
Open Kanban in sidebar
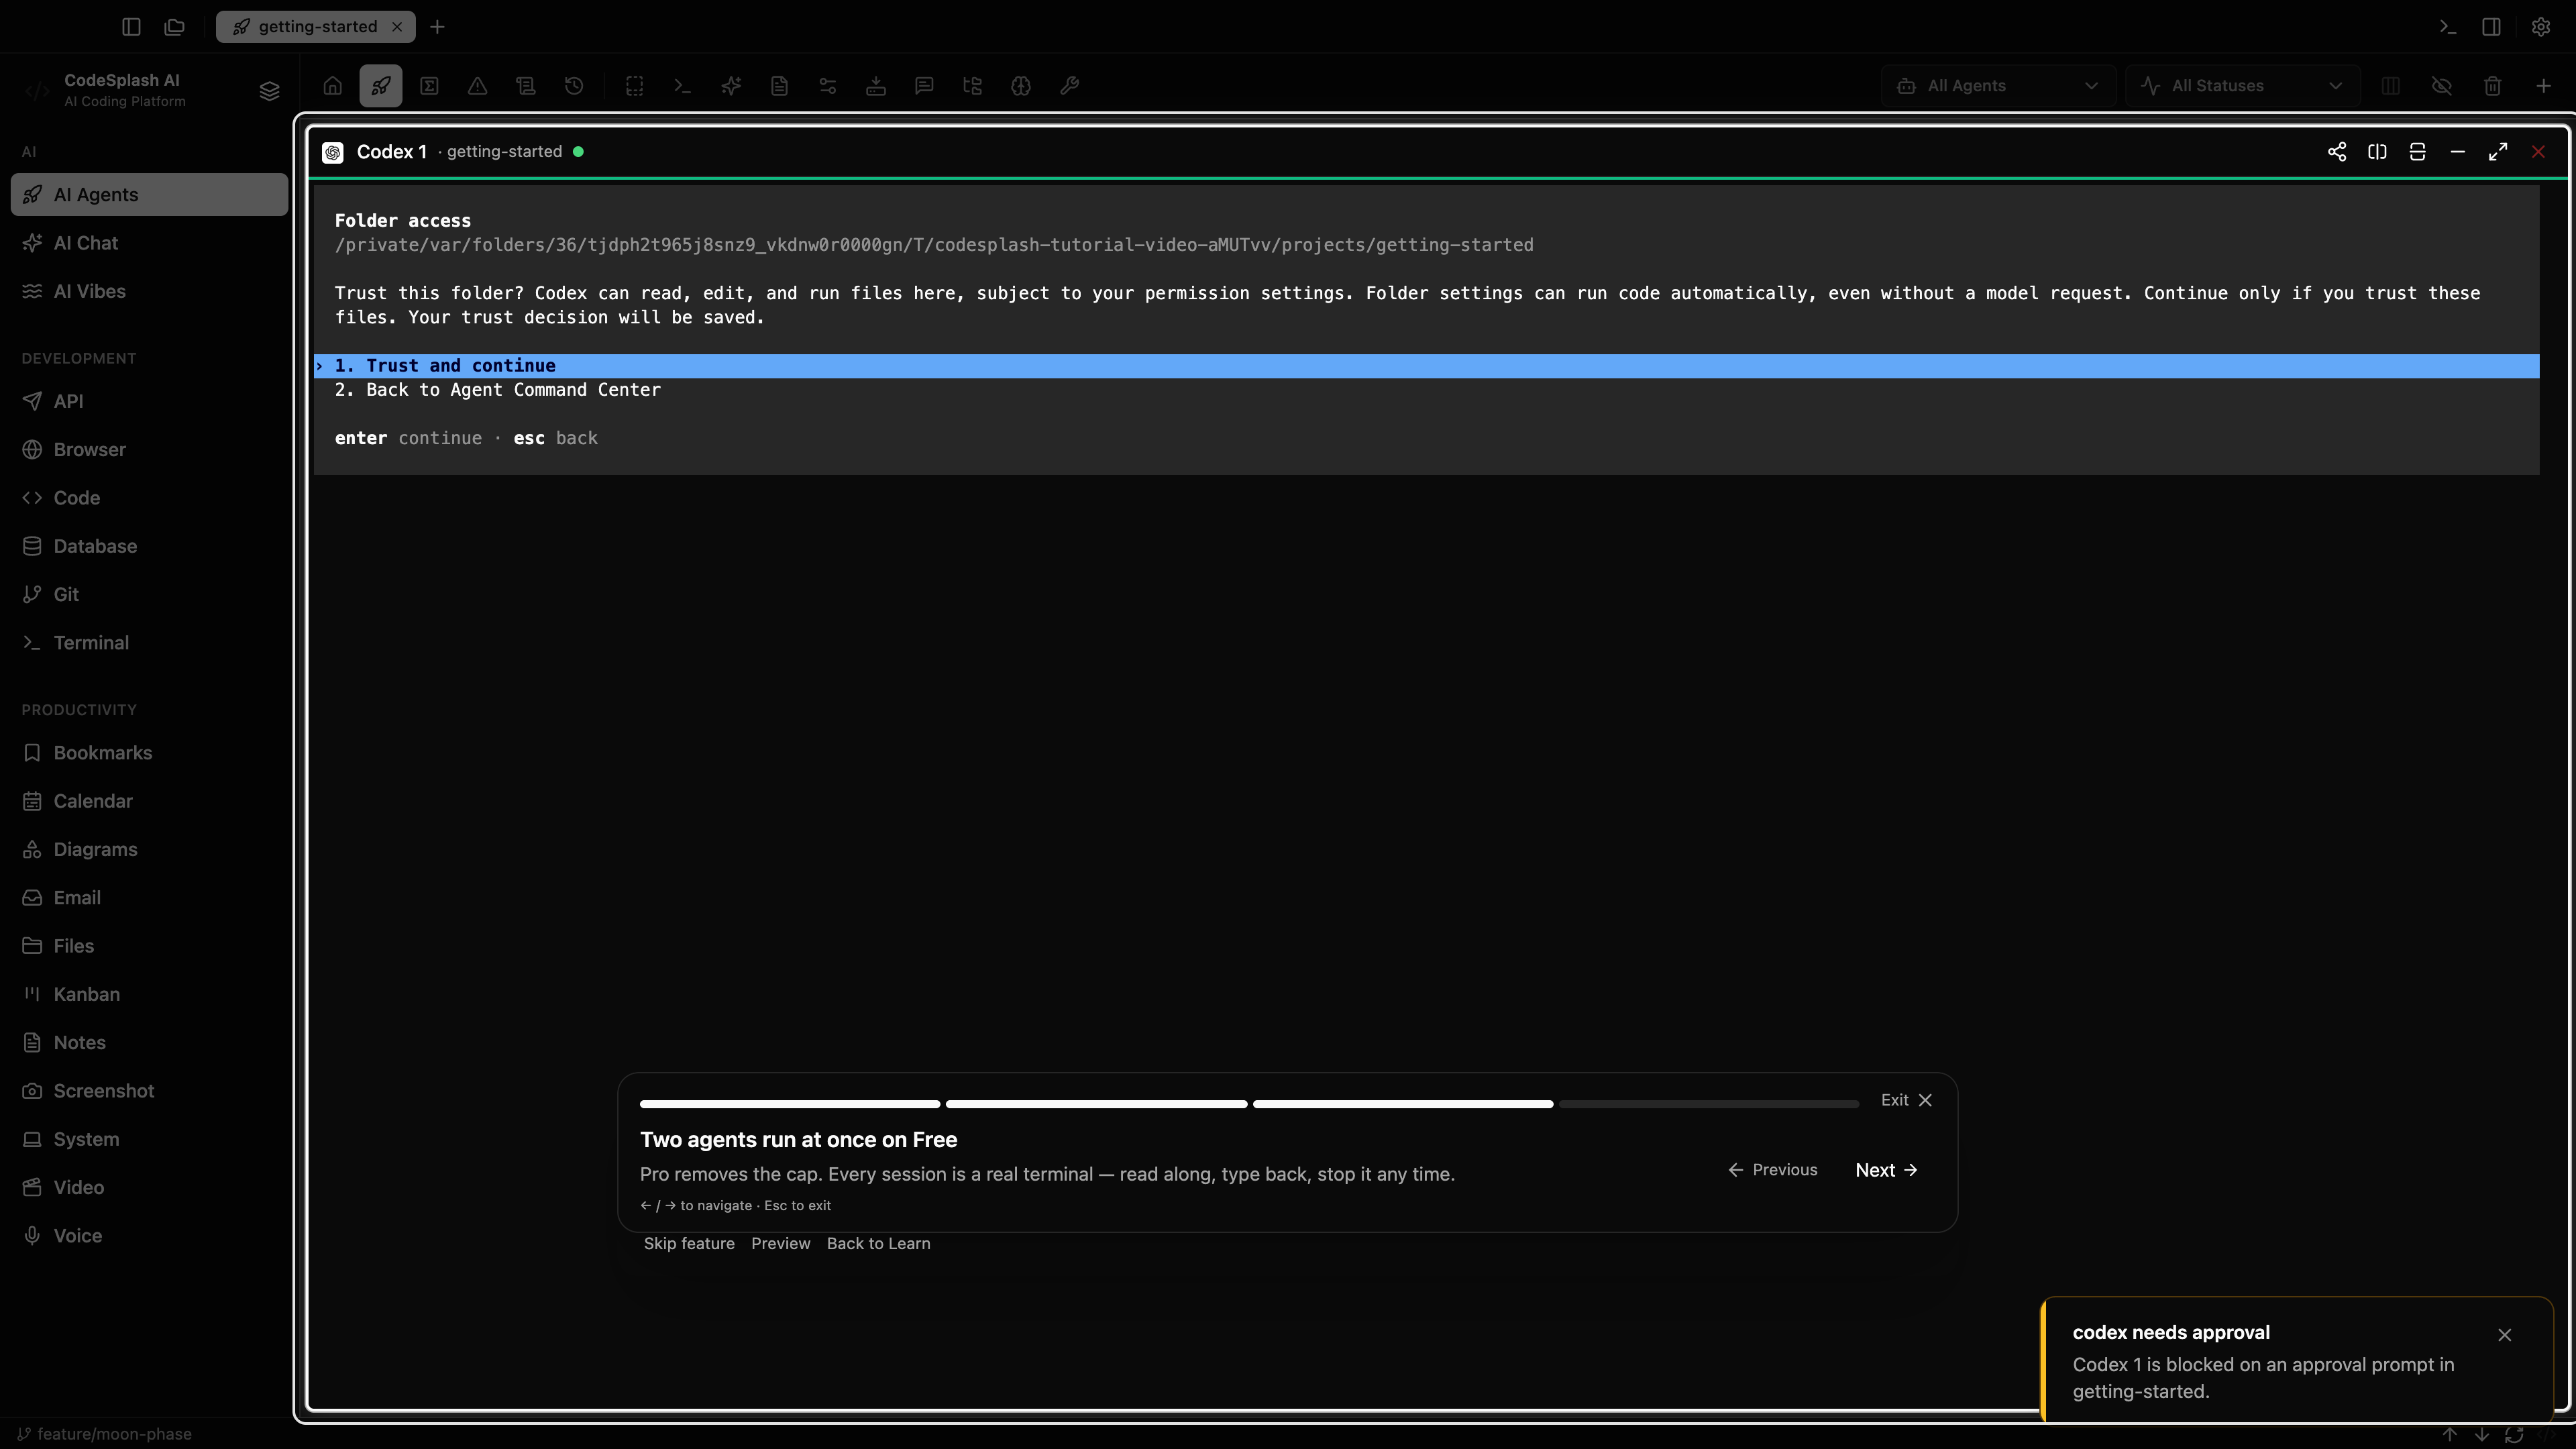coord(150,994)
